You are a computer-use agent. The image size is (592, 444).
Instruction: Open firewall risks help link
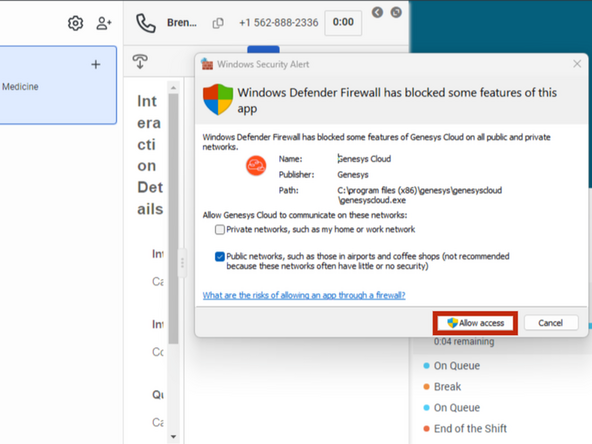pyautogui.click(x=304, y=295)
